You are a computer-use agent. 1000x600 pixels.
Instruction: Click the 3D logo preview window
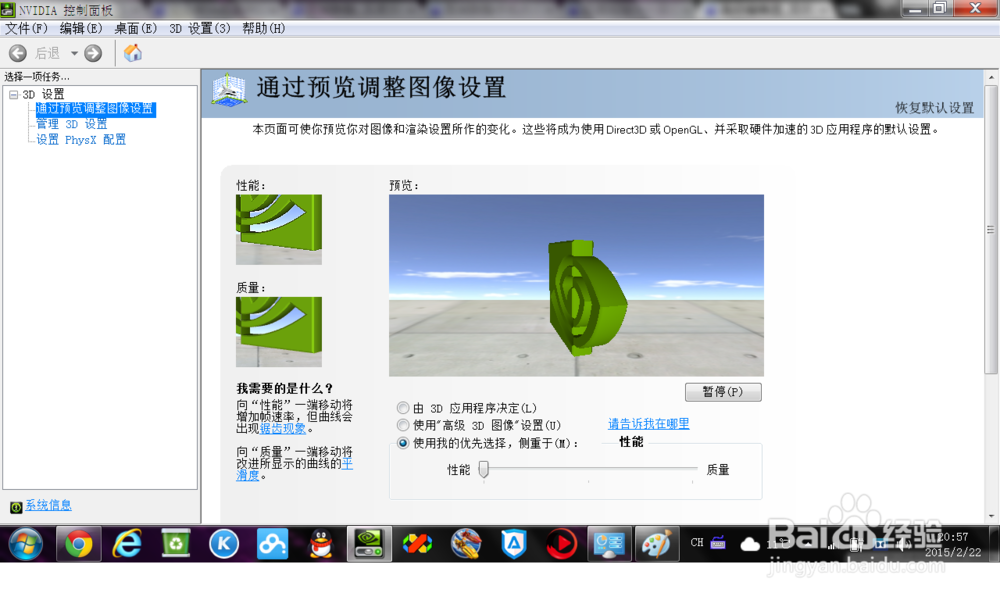tap(576, 286)
